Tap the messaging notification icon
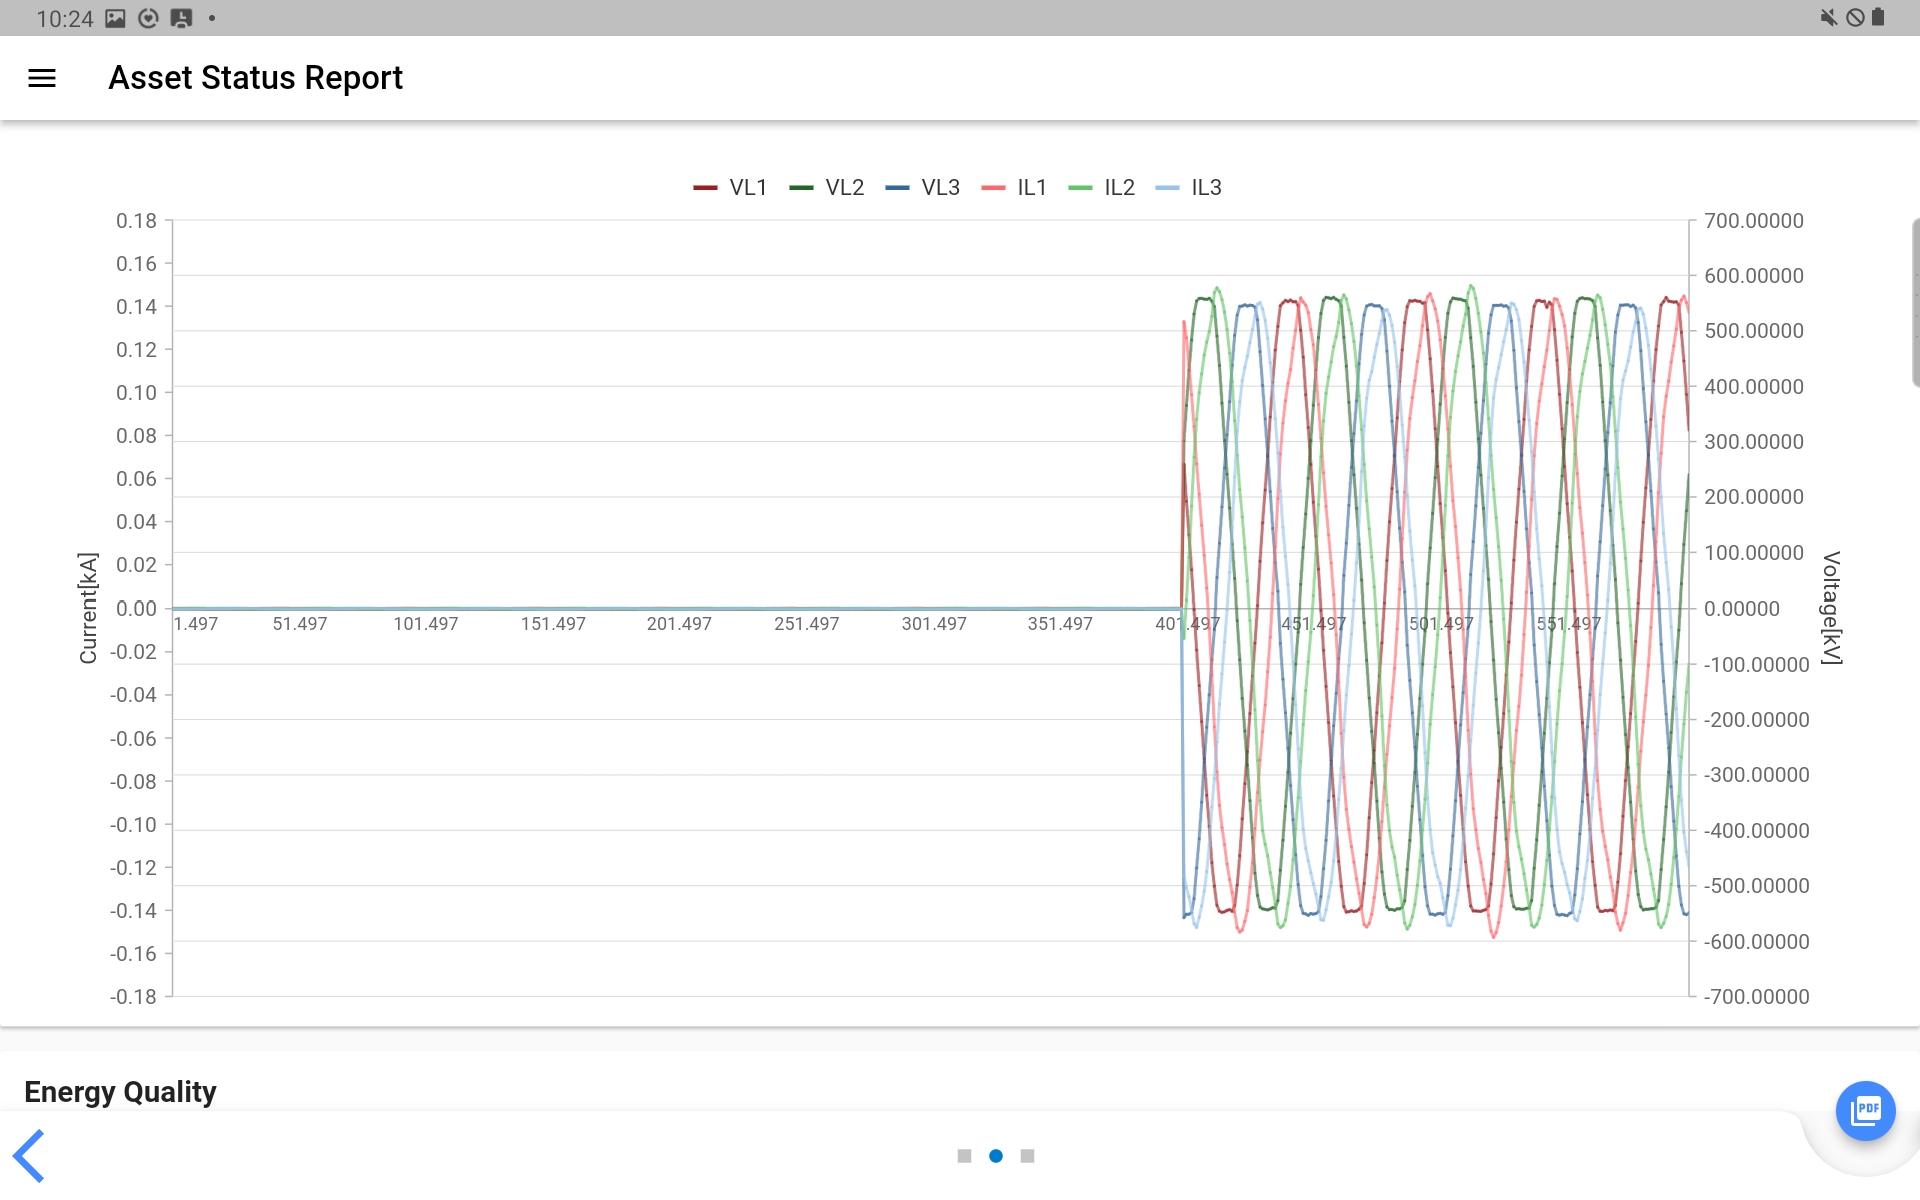Viewport: 1920px width, 1200px height. tap(182, 17)
